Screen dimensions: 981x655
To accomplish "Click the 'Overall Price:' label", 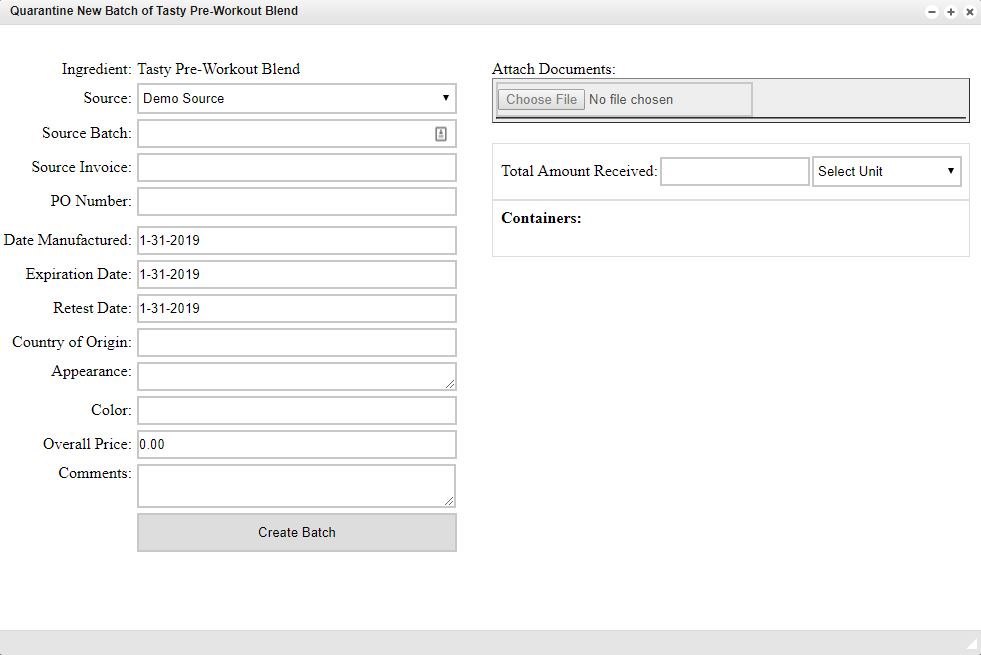I will point(87,444).
